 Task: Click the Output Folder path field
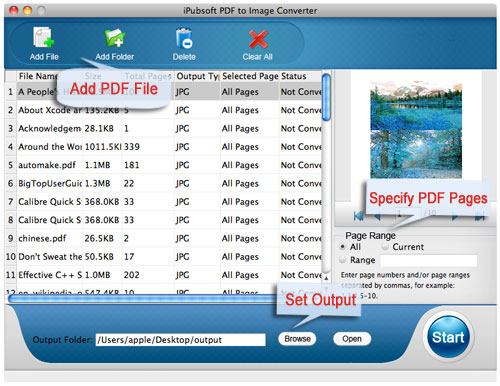(181, 340)
